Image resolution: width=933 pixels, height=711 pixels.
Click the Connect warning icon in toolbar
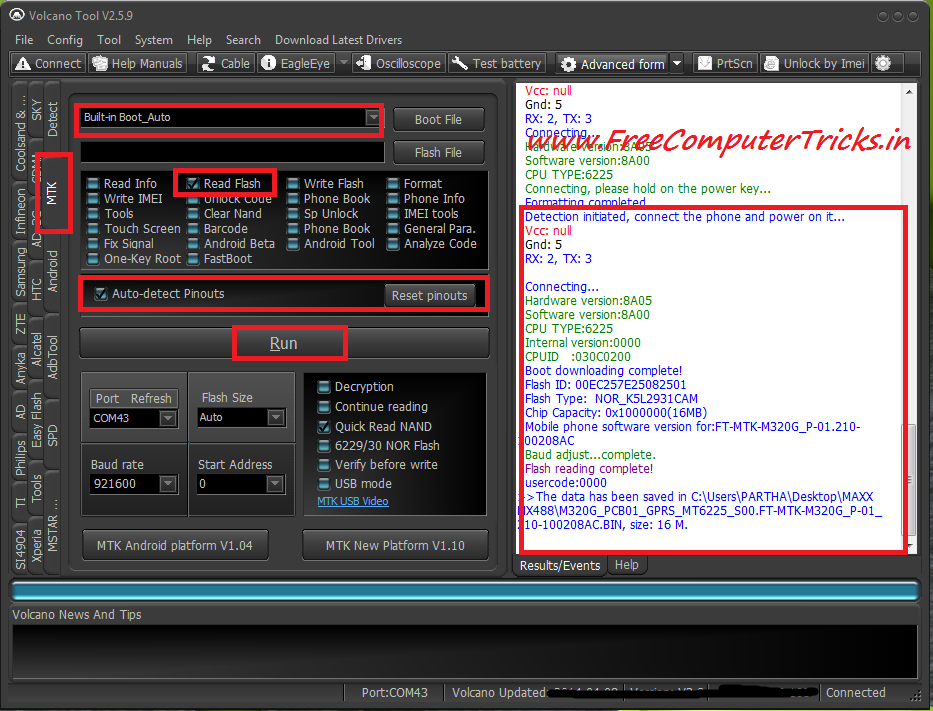click(x=23, y=63)
